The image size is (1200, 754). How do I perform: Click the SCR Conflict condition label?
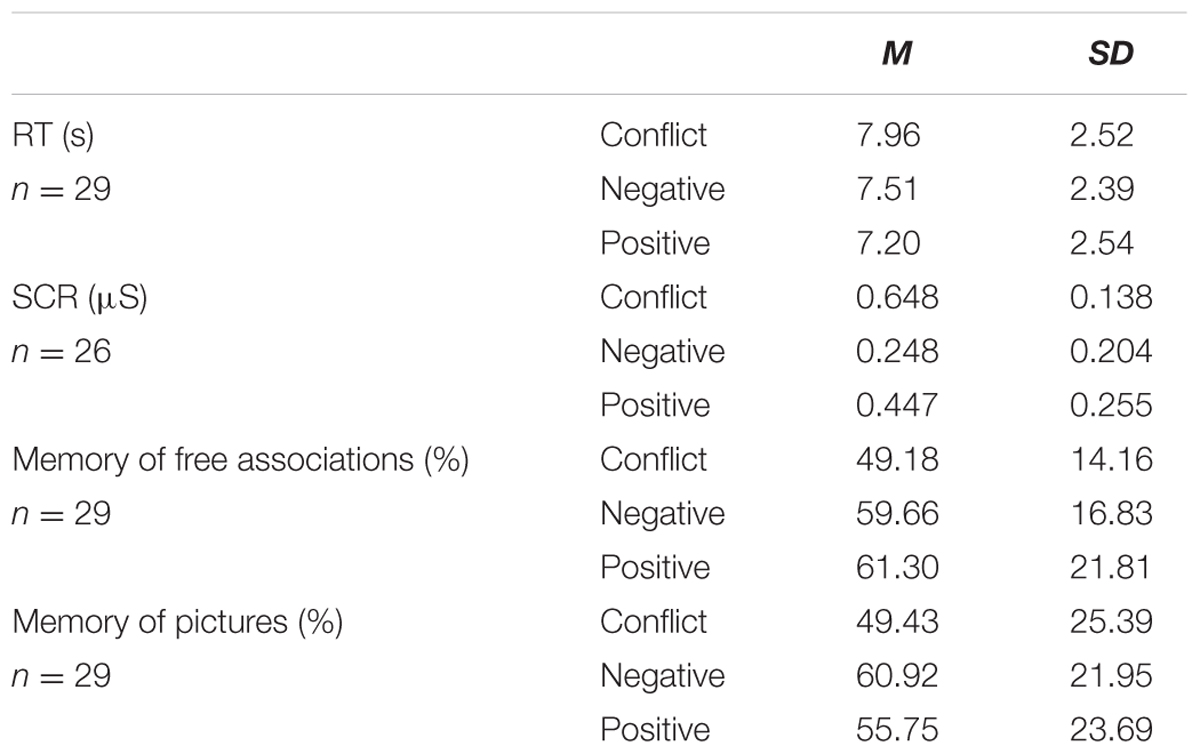653,297
